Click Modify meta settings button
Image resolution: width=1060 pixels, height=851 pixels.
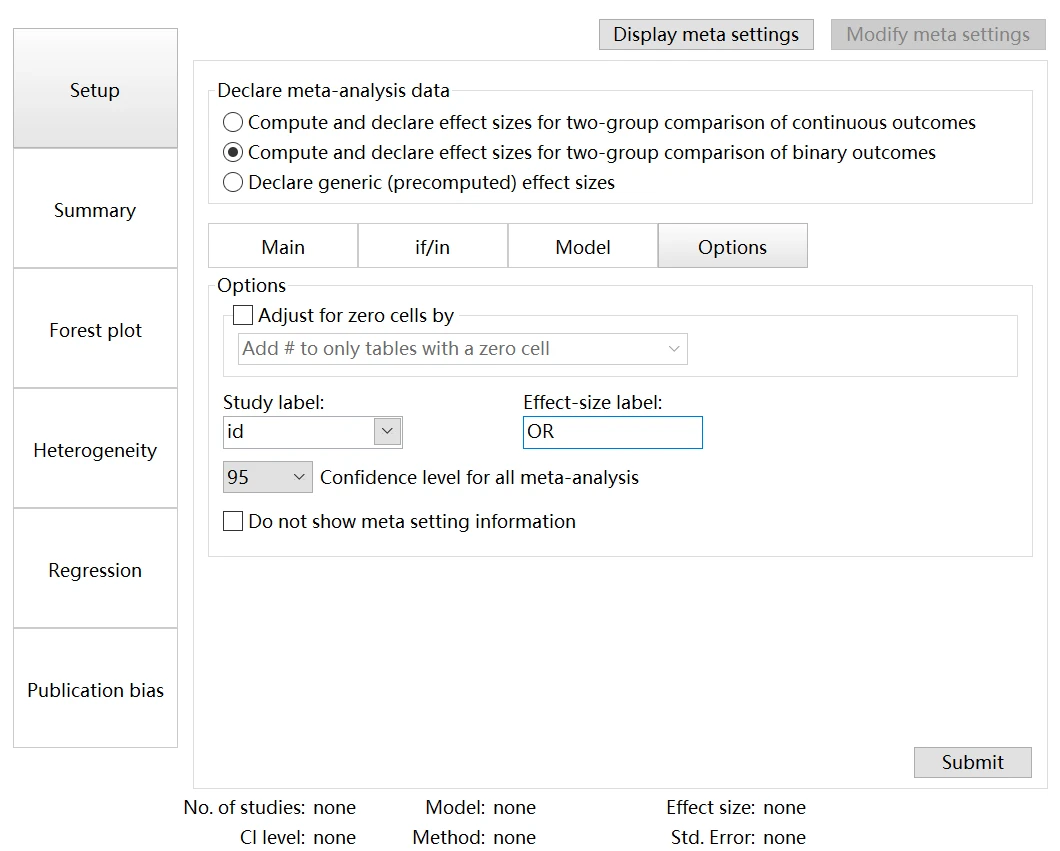(x=938, y=35)
